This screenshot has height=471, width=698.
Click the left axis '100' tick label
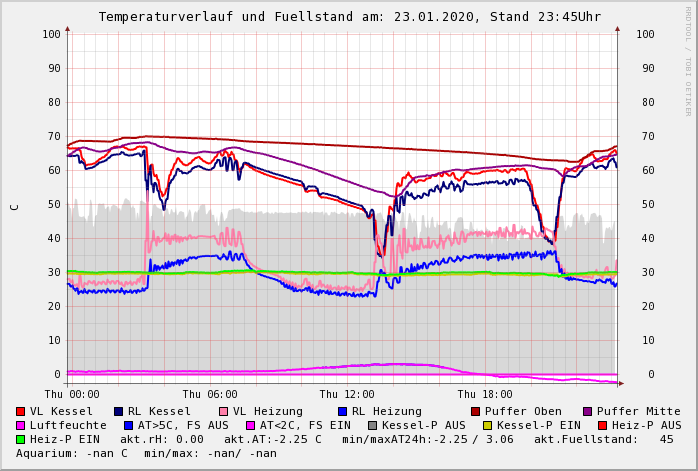pyautogui.click(x=52, y=34)
